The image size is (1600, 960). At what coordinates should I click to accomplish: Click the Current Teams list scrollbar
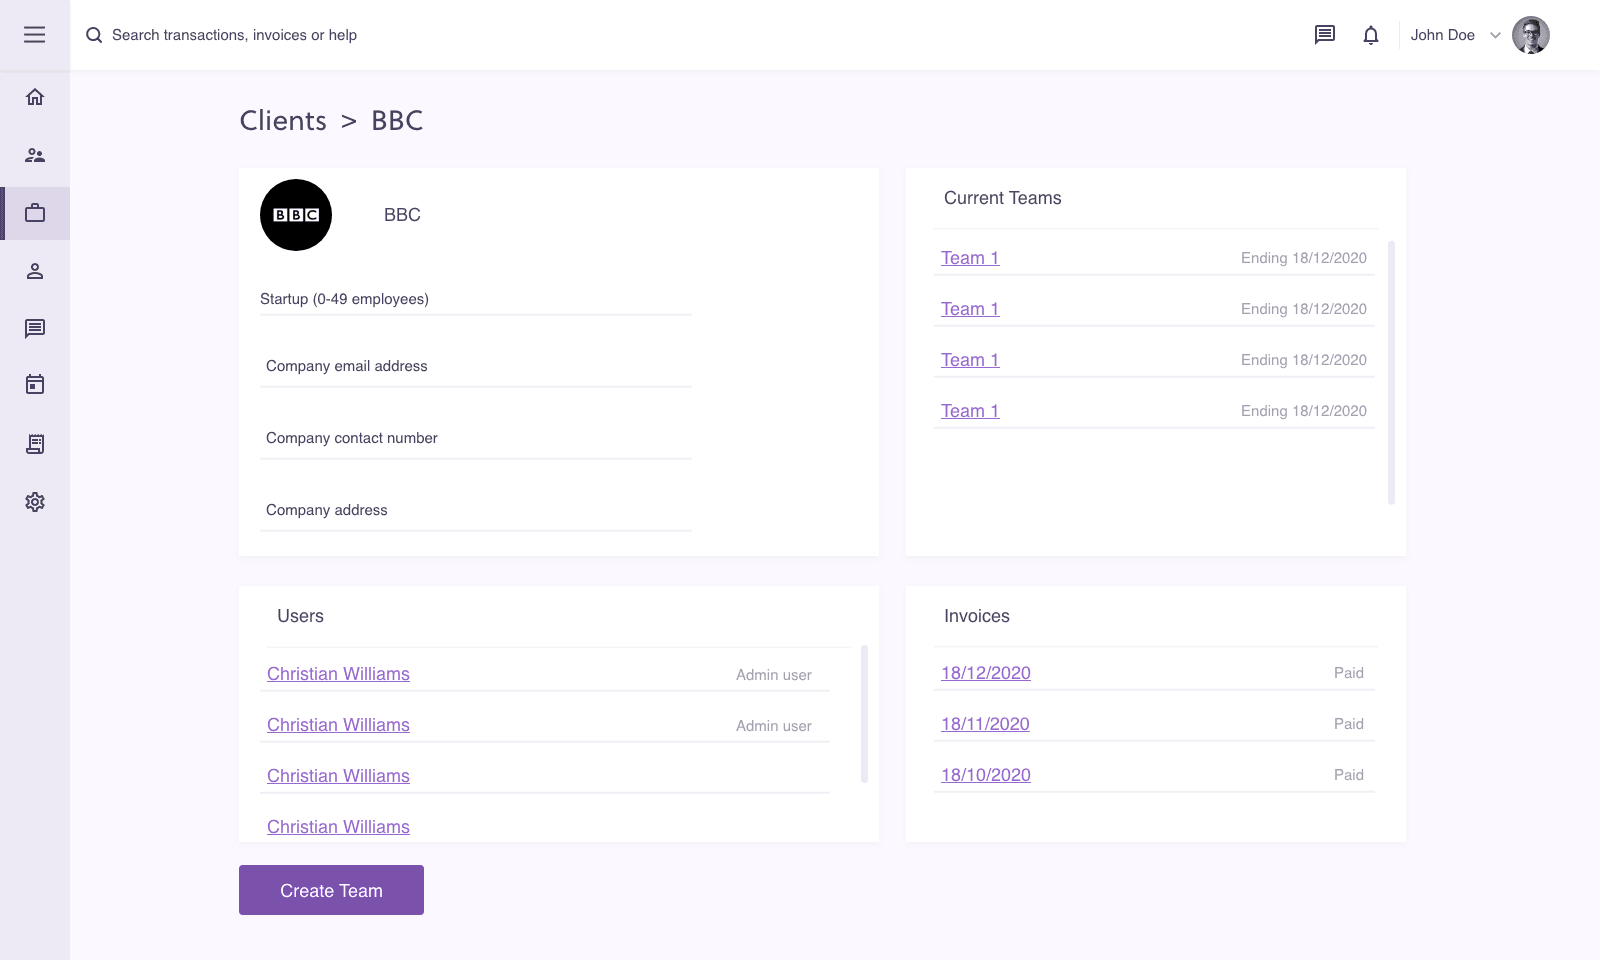point(1391,372)
